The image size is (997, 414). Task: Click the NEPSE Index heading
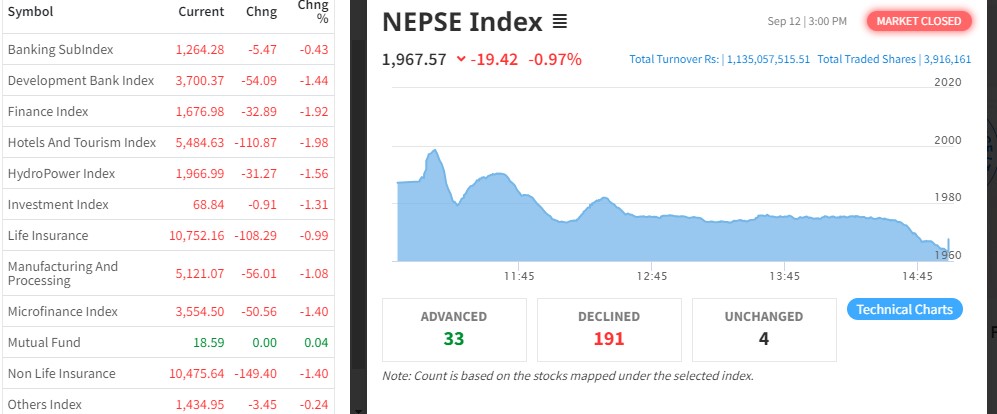point(462,22)
